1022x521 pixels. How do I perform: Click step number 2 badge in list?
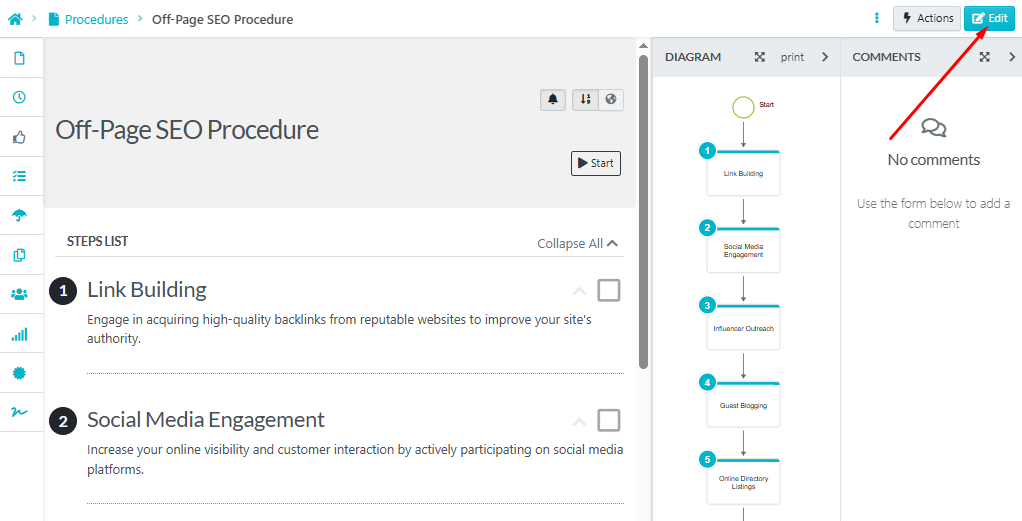click(63, 422)
